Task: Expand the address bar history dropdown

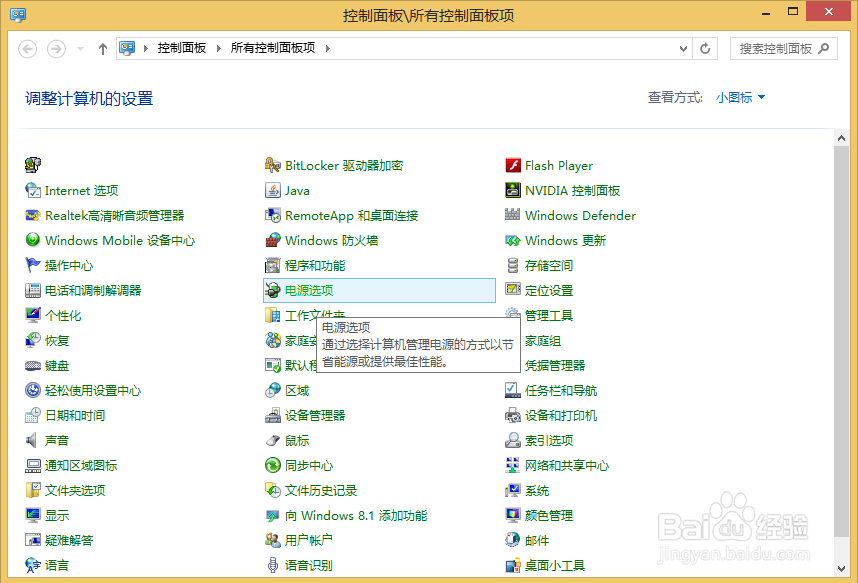Action: tap(683, 49)
